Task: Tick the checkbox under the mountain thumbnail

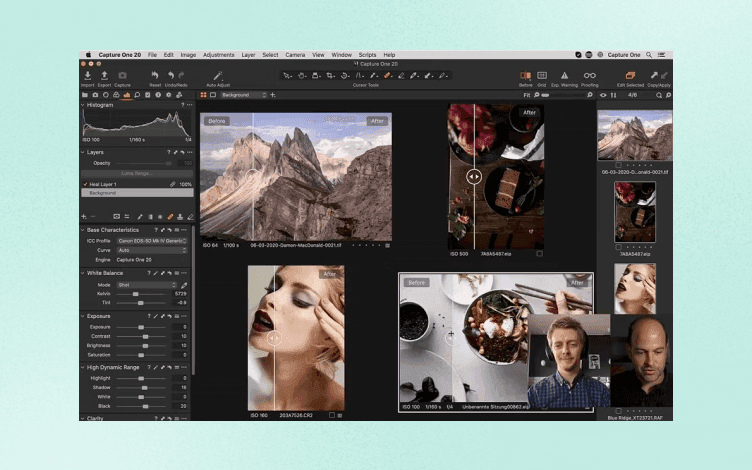Action: coord(618,164)
